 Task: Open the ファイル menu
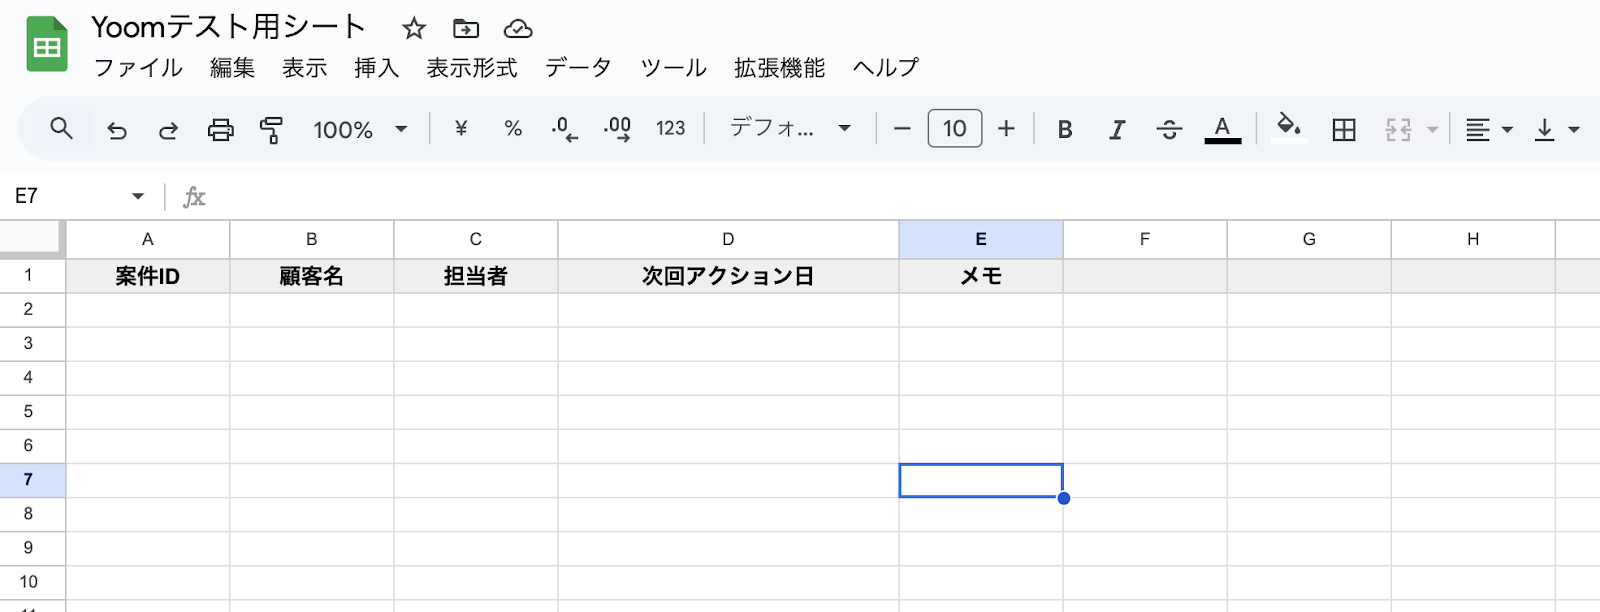[x=138, y=68]
